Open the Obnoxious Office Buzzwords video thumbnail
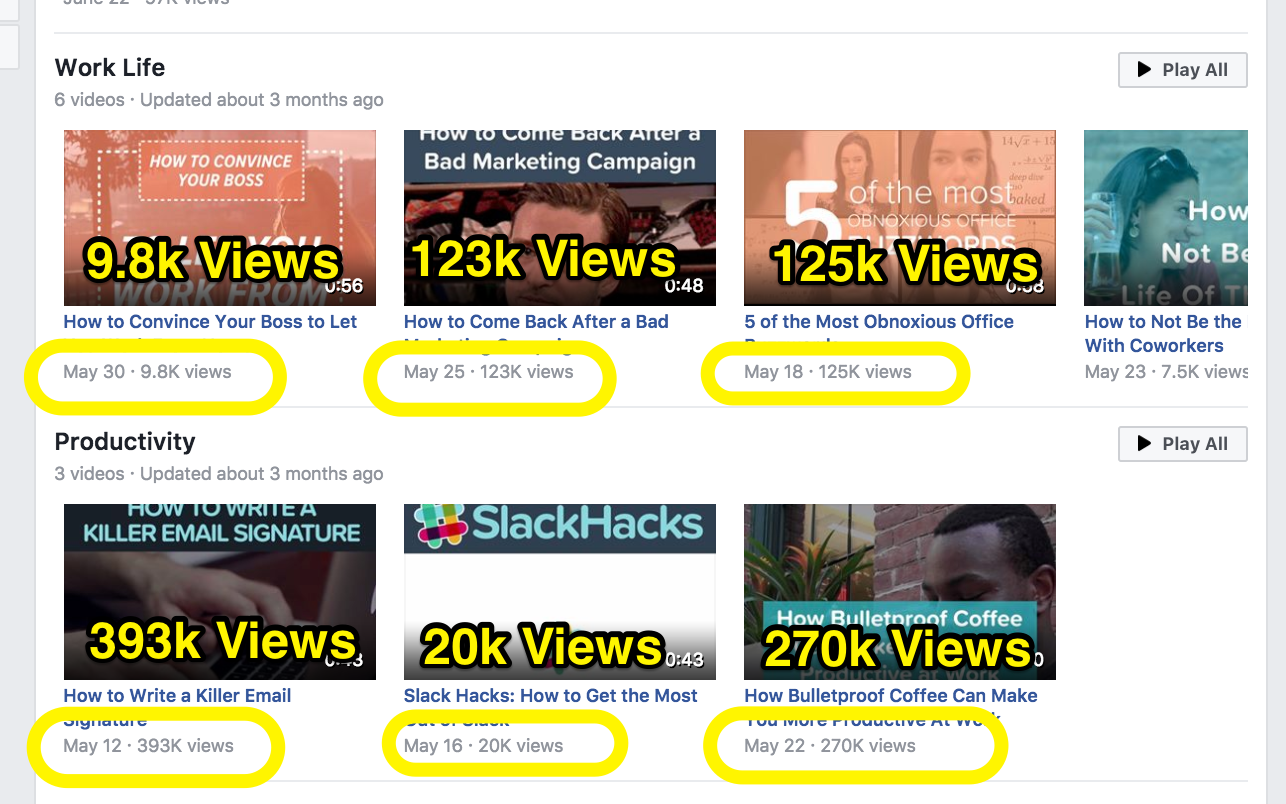The width and height of the screenshot is (1286, 804). pyautogui.click(x=900, y=218)
